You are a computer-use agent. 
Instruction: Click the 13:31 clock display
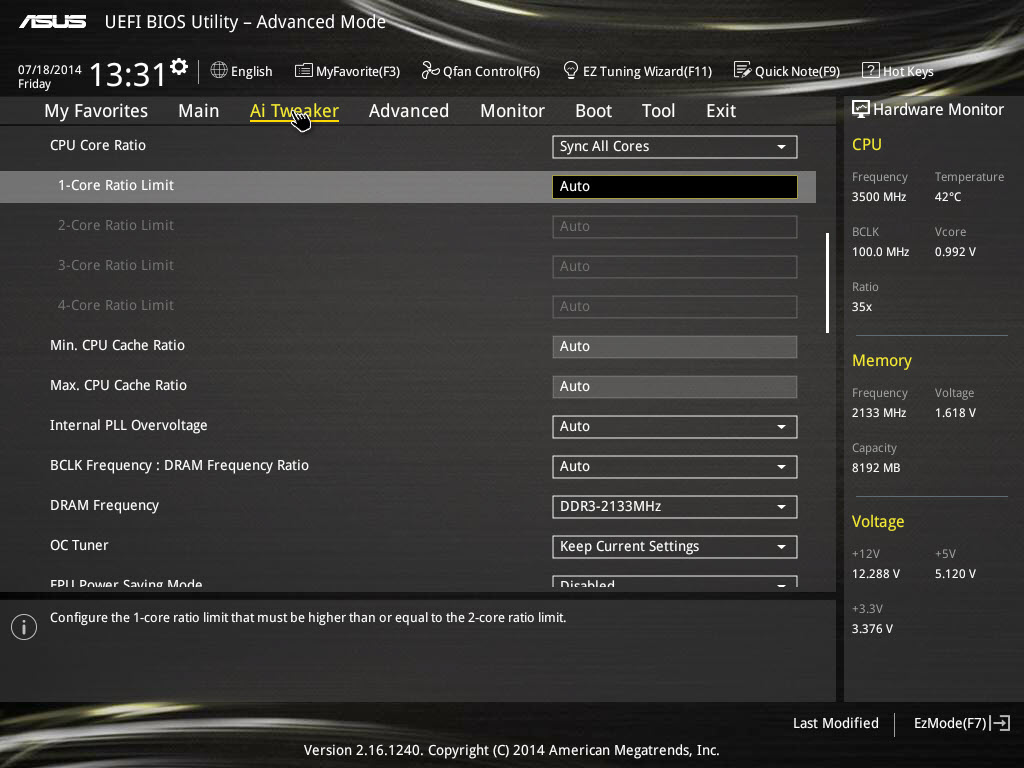coord(127,74)
